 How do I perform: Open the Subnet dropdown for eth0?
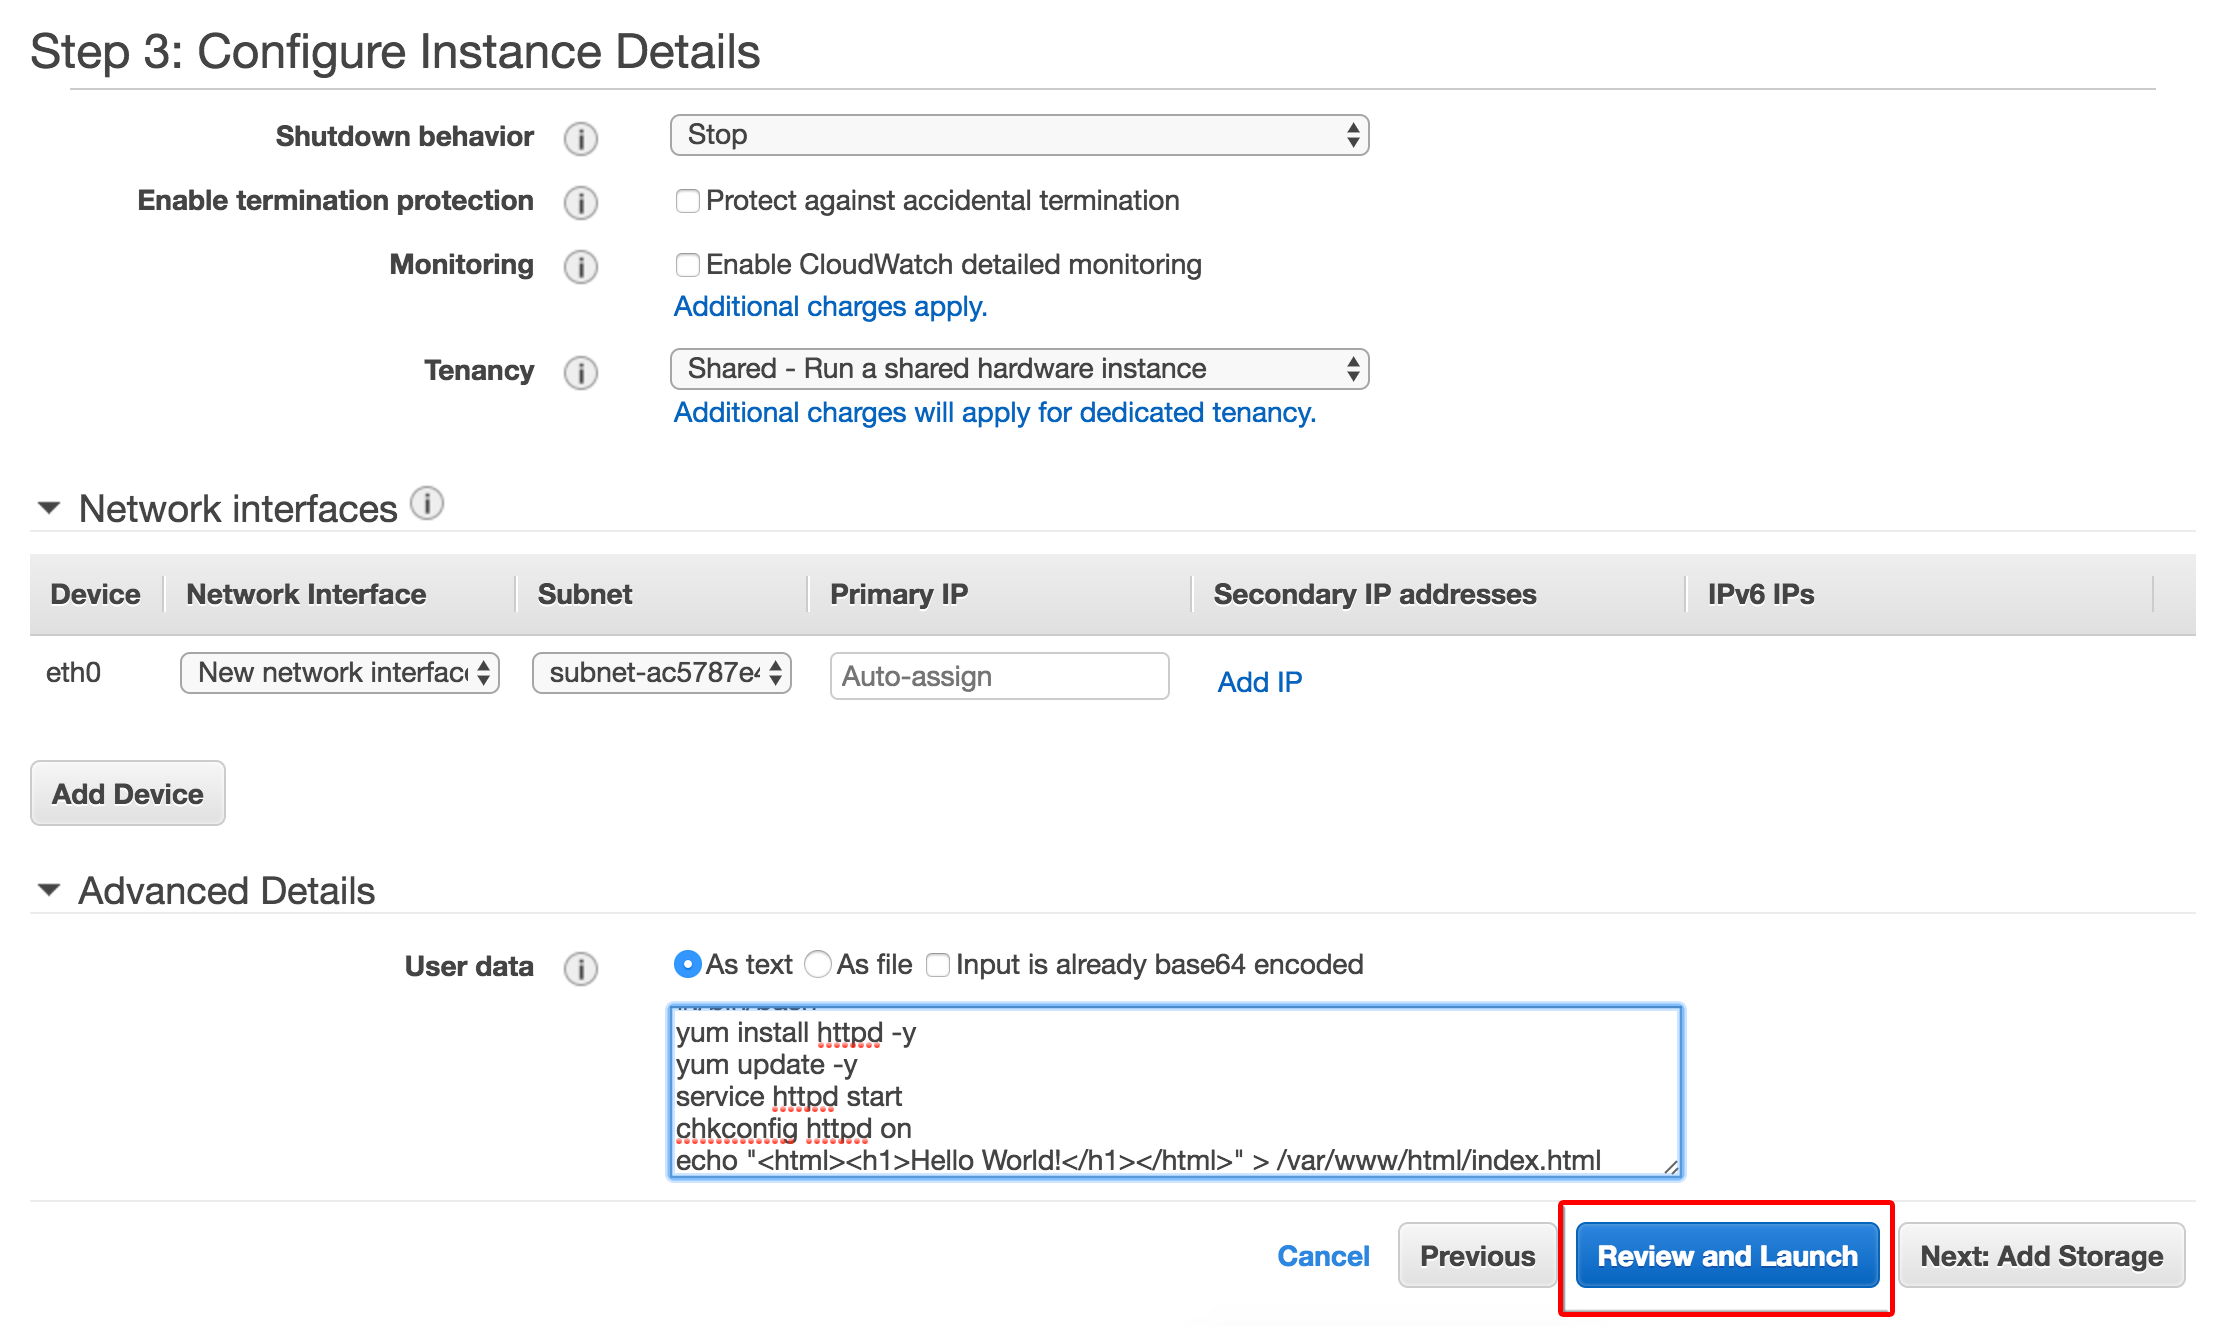[660, 673]
